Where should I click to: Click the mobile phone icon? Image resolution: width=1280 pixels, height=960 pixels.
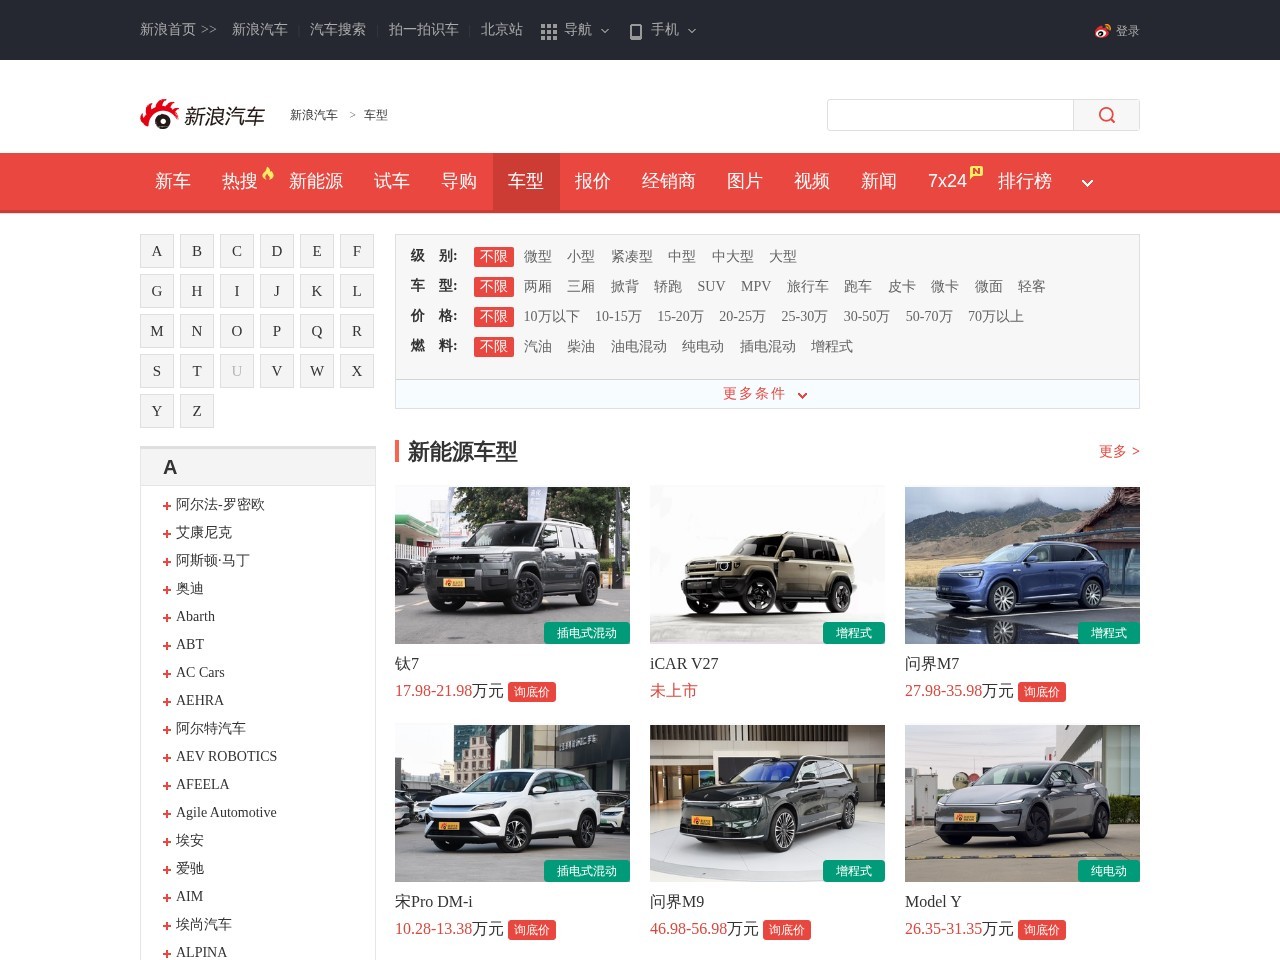point(636,32)
